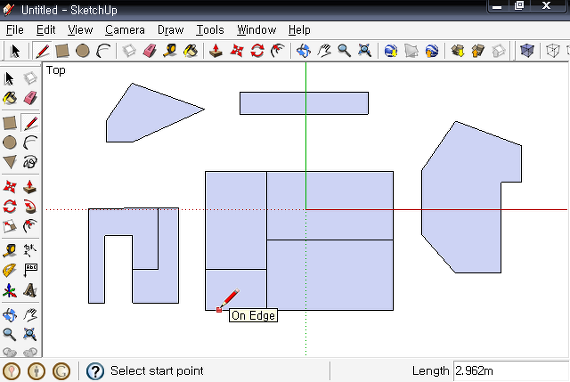Open the Draw menu
The image size is (570, 382).
170,30
